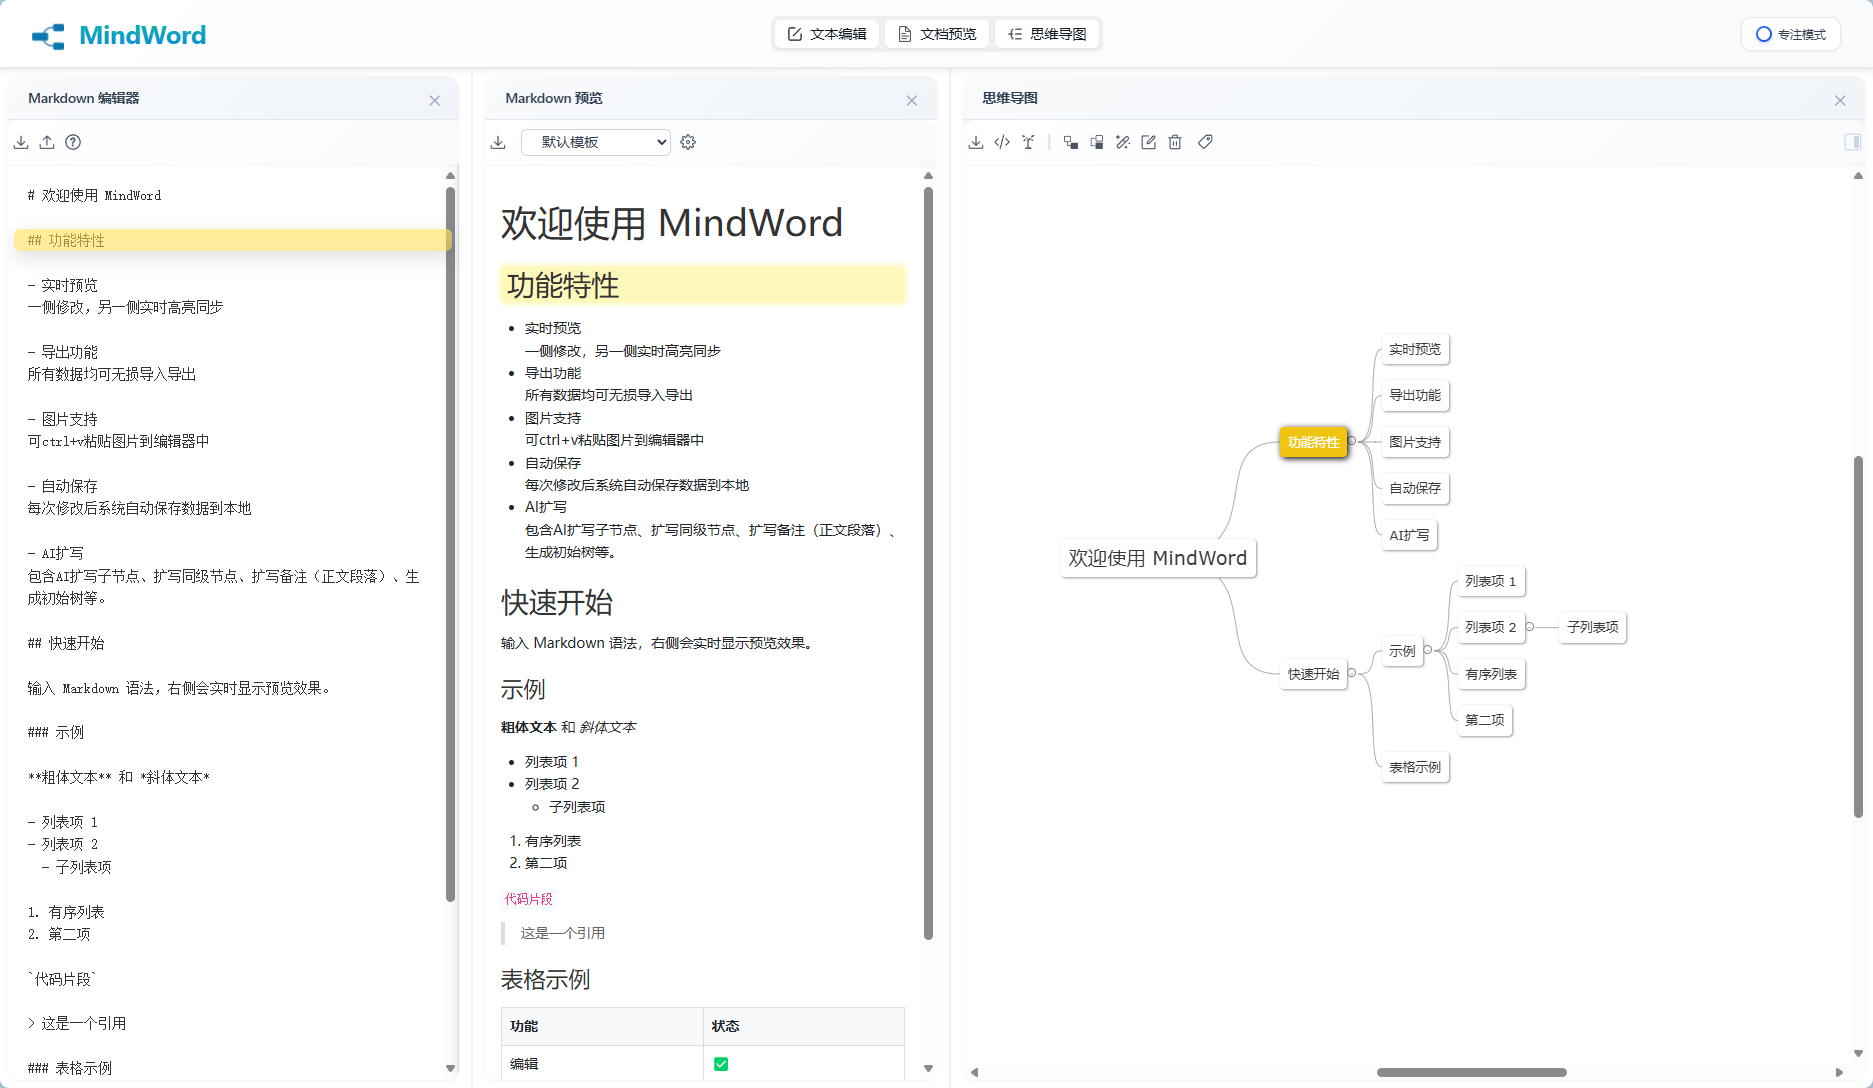
Task: Open the mind map code view
Action: point(1002,142)
